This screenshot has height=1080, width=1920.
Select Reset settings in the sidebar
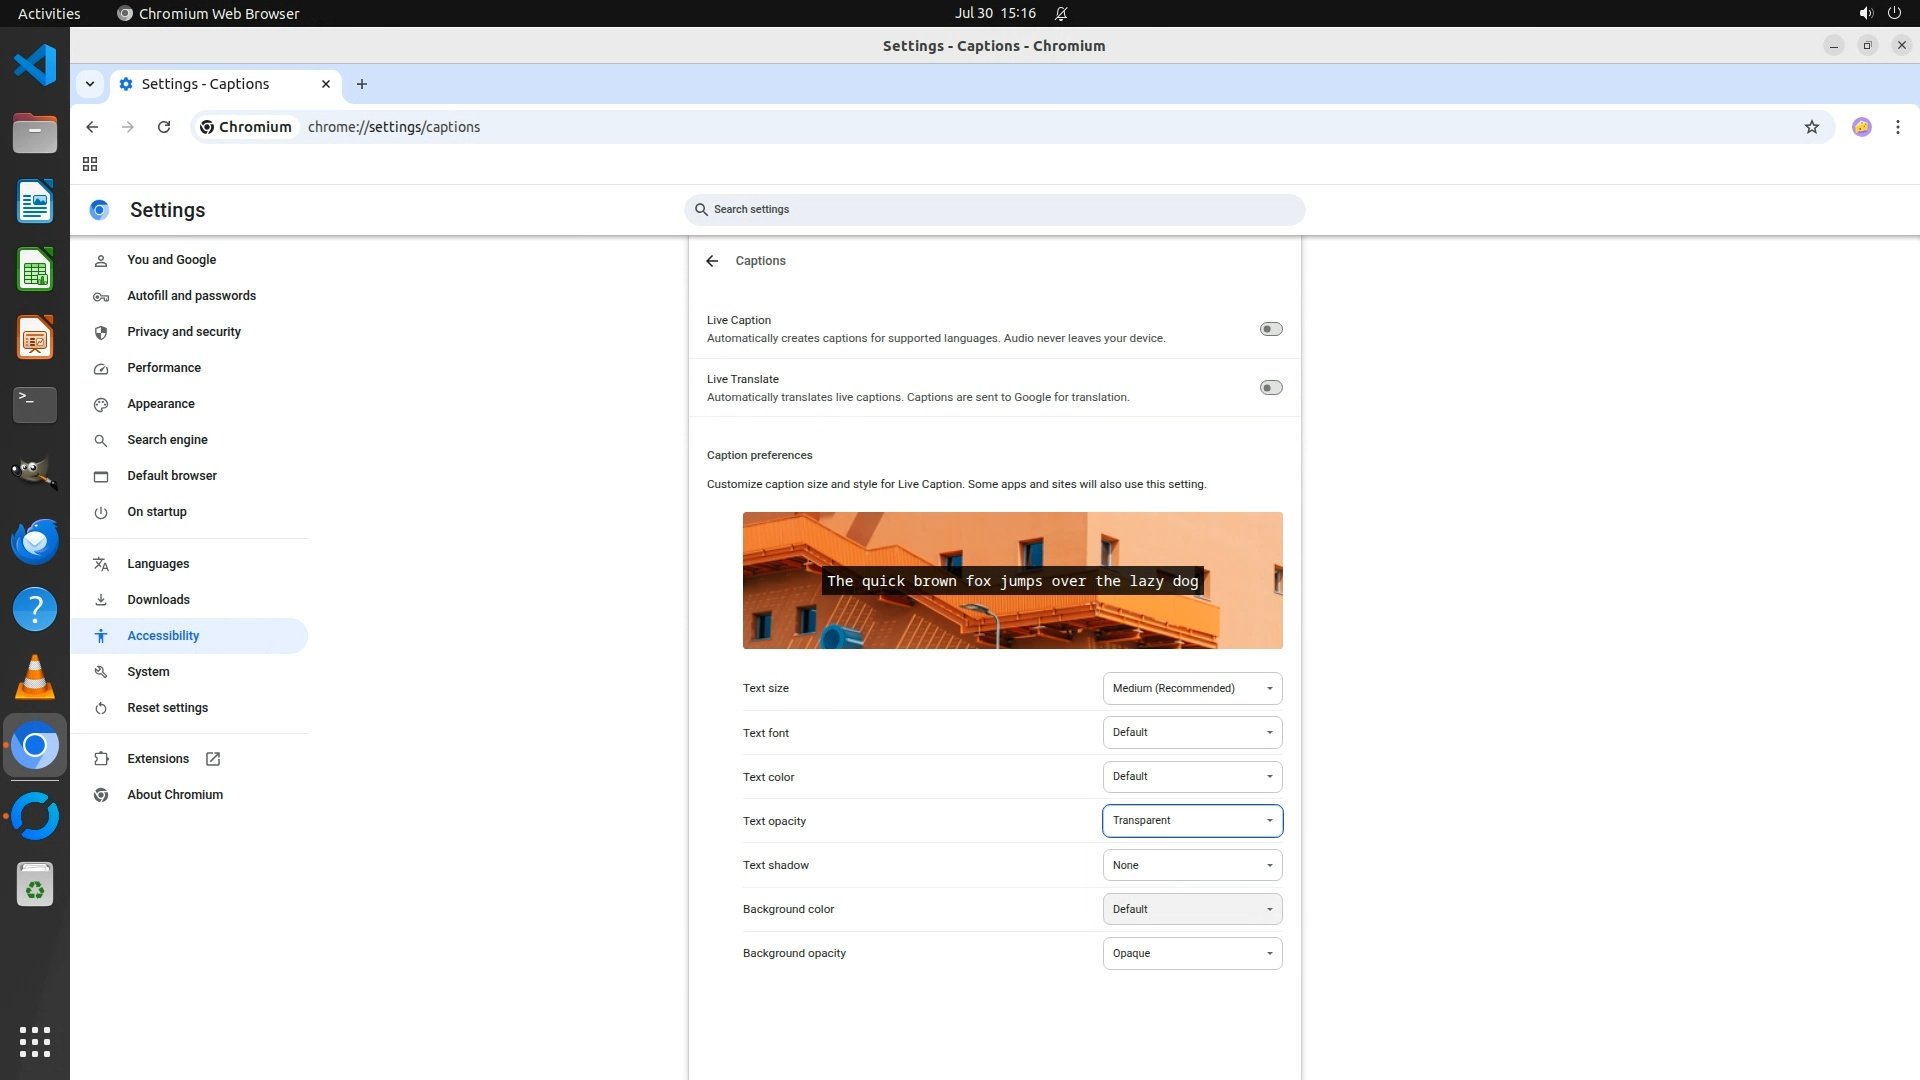click(167, 708)
